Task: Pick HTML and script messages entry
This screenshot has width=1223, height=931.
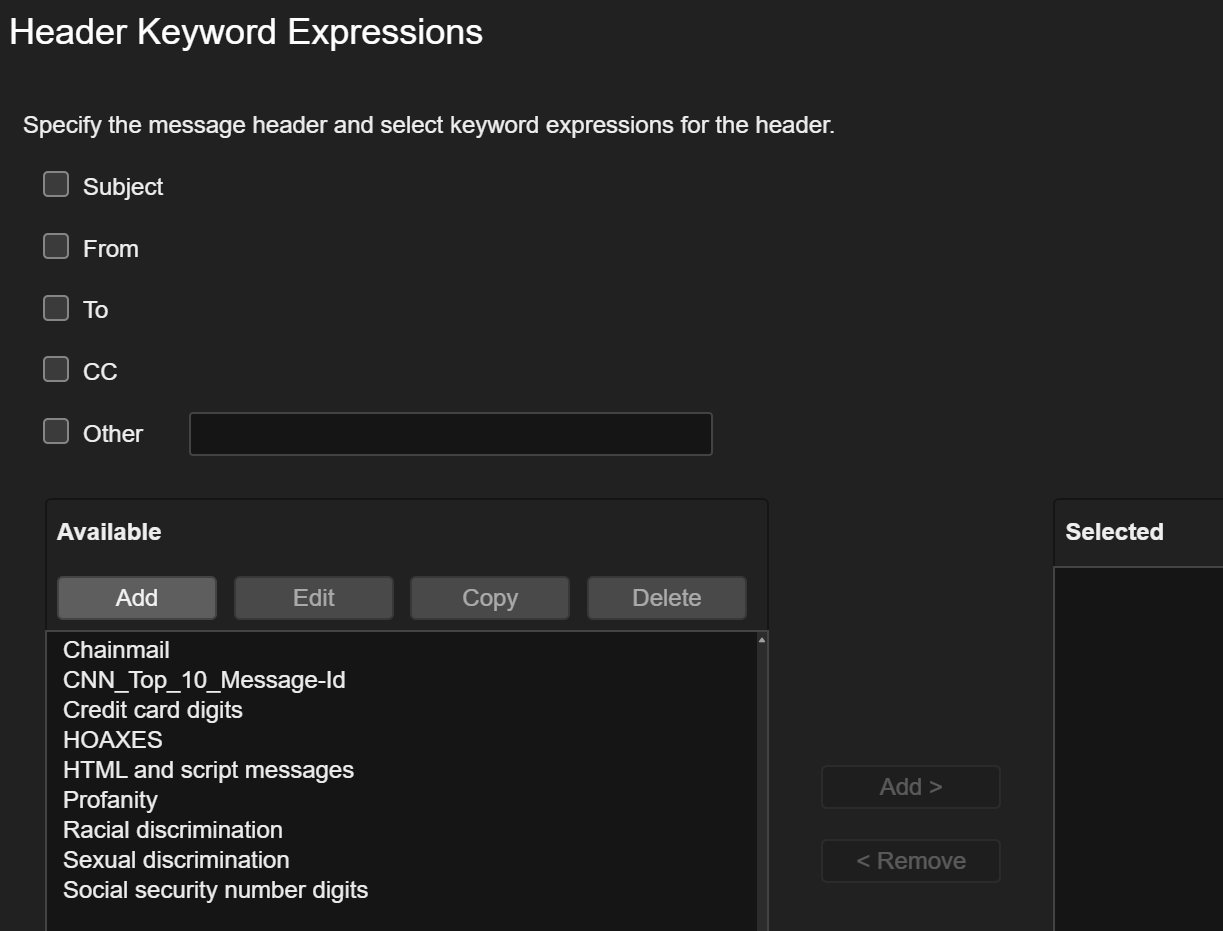Action: point(208,770)
